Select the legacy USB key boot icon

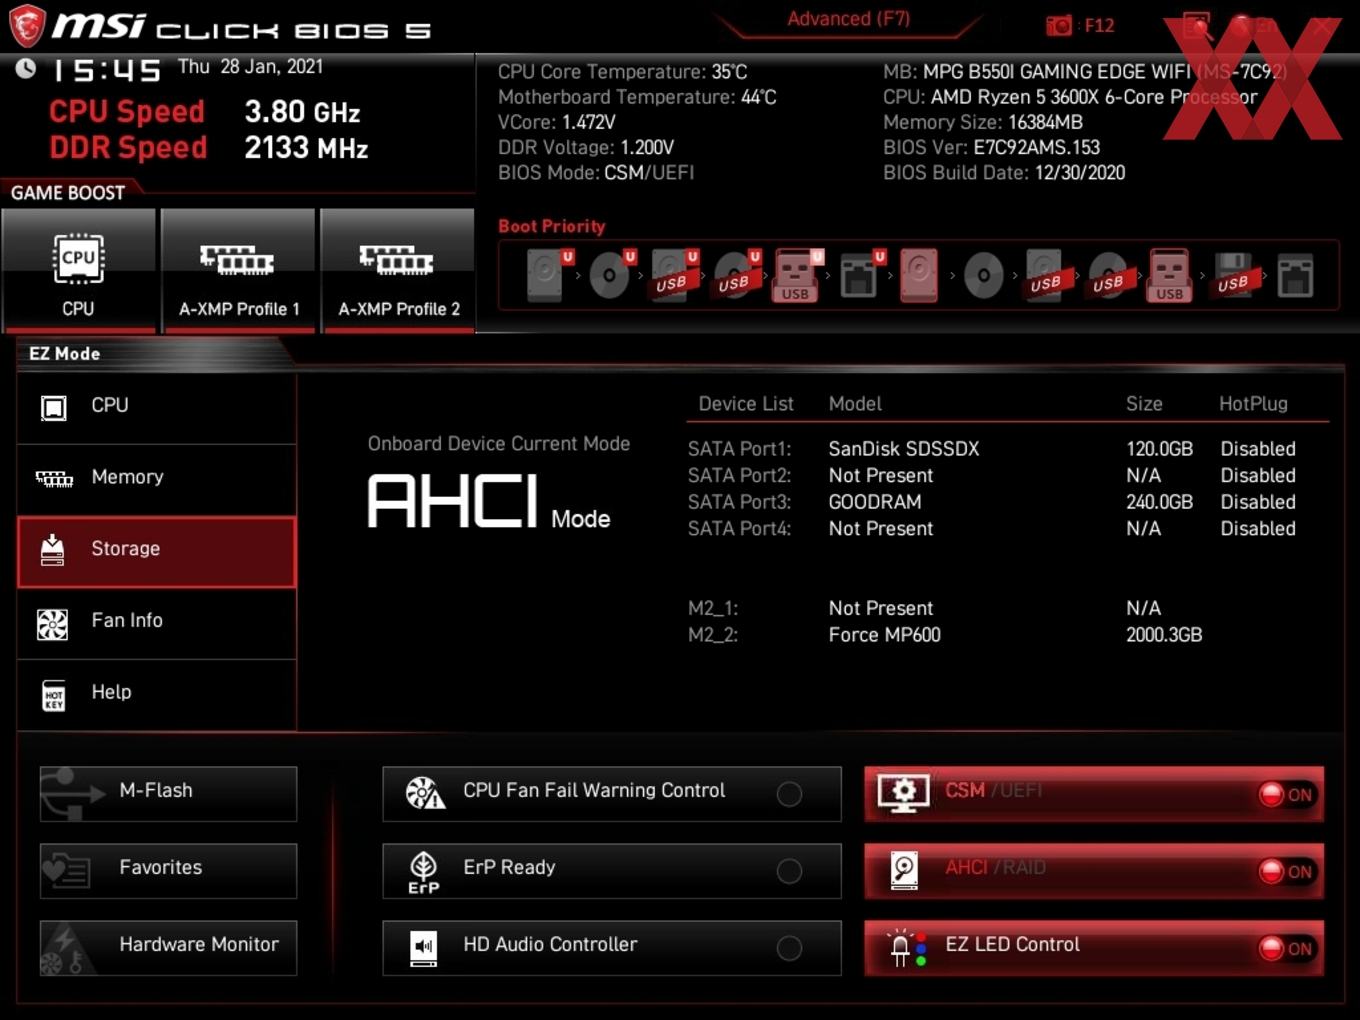tap(1169, 275)
